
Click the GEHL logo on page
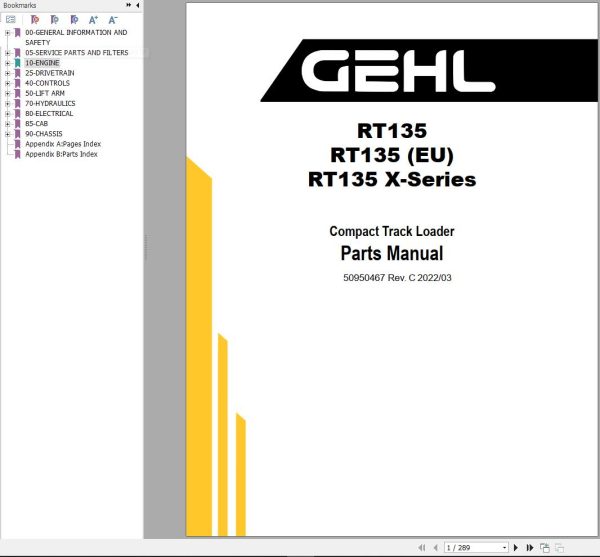398,71
